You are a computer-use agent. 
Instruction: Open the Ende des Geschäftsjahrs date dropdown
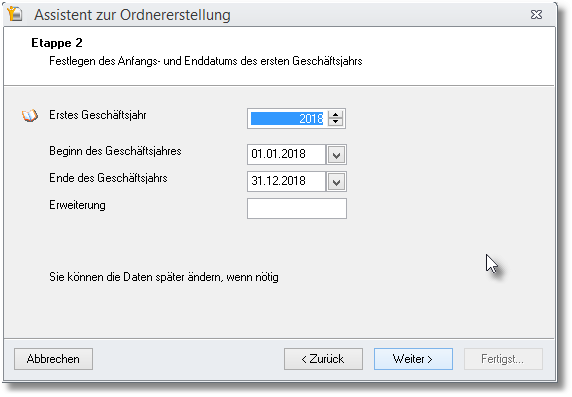pyautogui.click(x=336, y=181)
